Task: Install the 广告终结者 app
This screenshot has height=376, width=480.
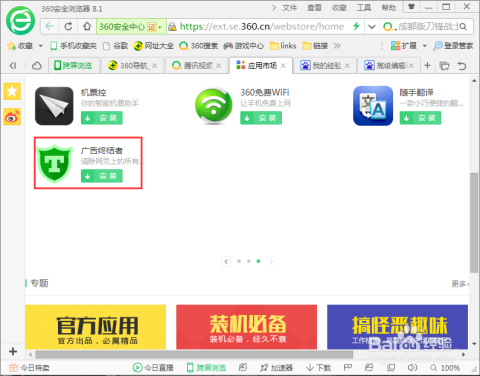Action: 102,176
